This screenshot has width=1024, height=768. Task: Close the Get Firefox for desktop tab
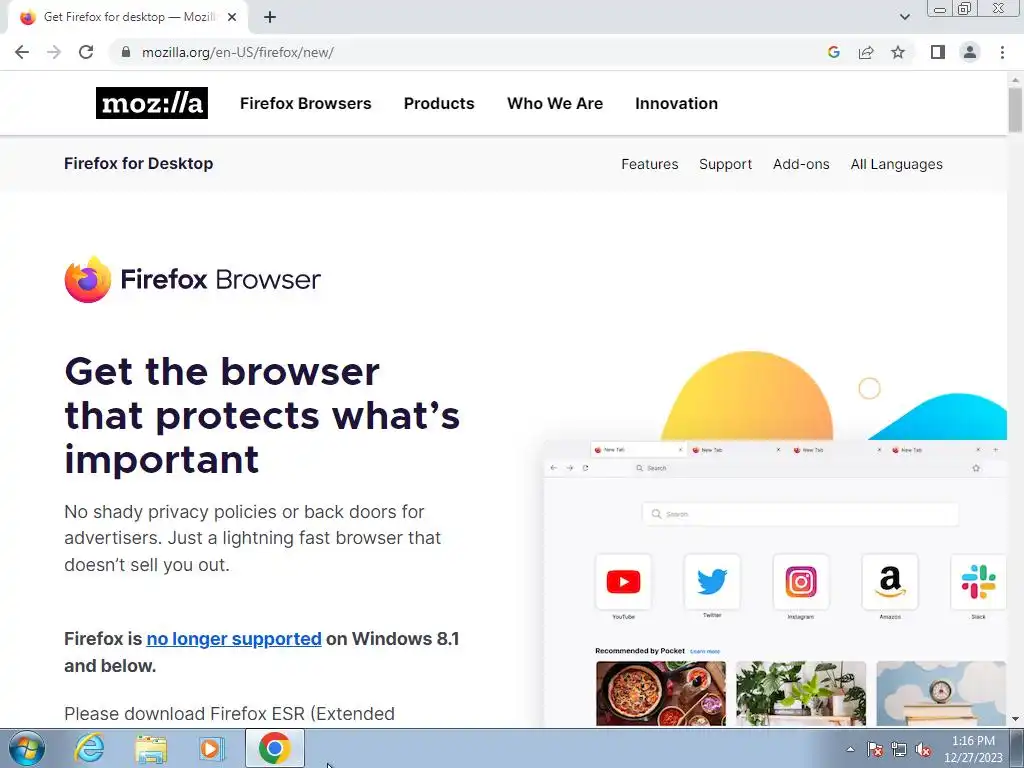(232, 18)
